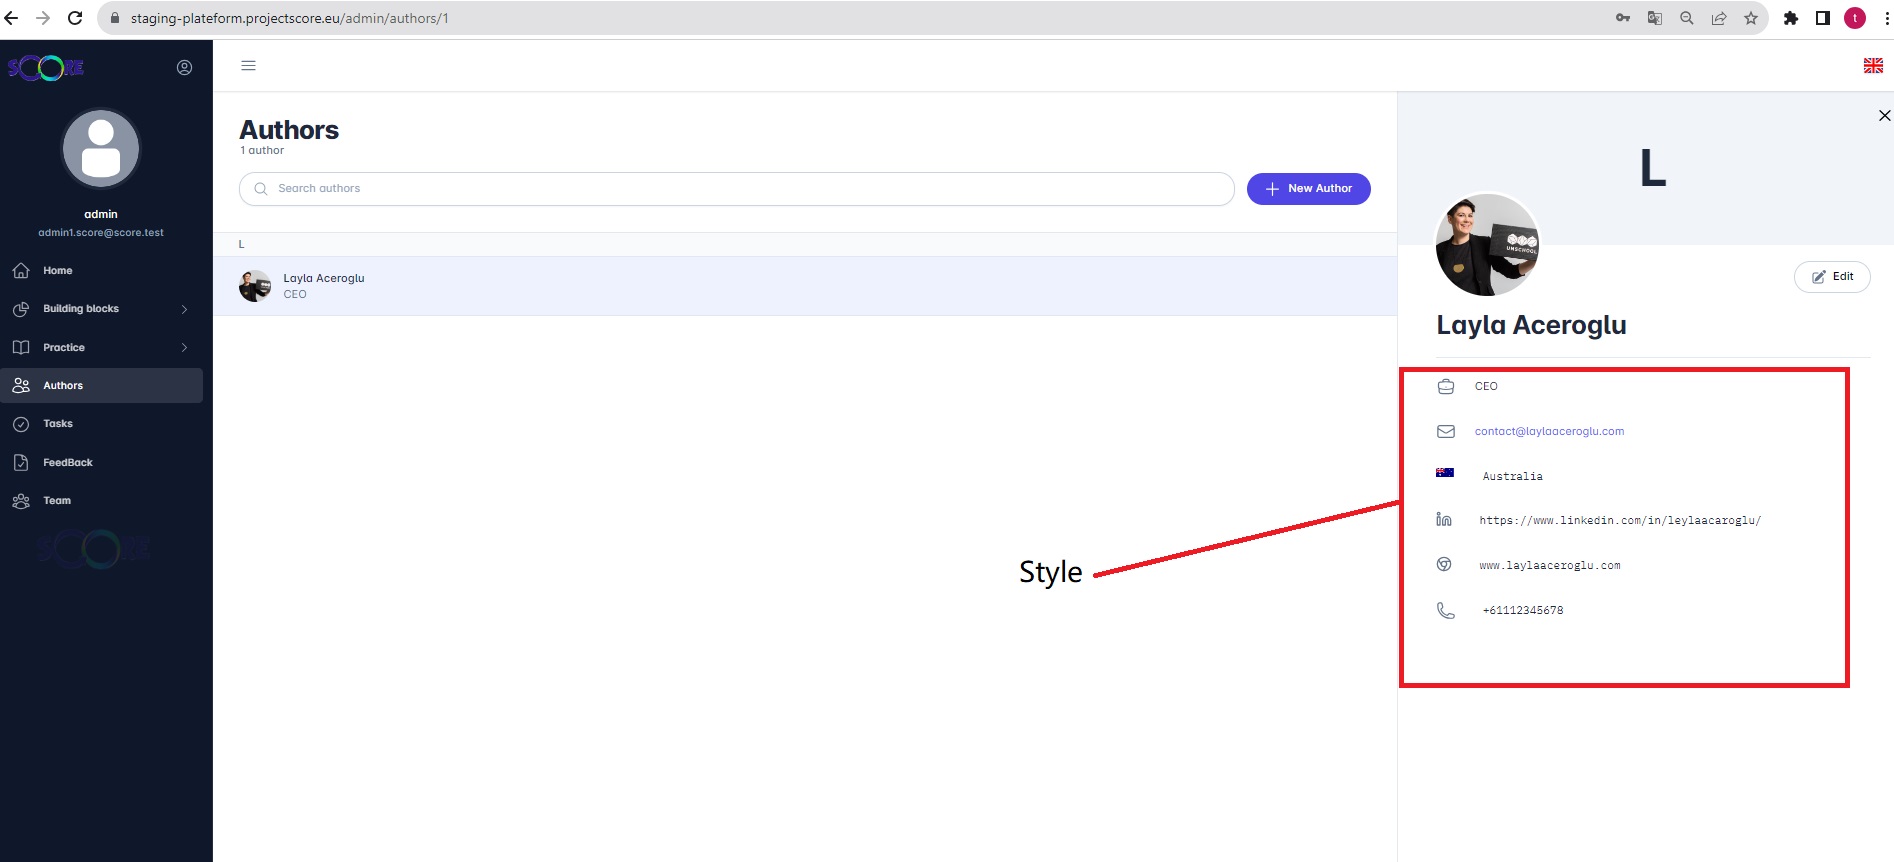Expand the Practice submenu chevron
The width and height of the screenshot is (1894, 862).
point(184,347)
